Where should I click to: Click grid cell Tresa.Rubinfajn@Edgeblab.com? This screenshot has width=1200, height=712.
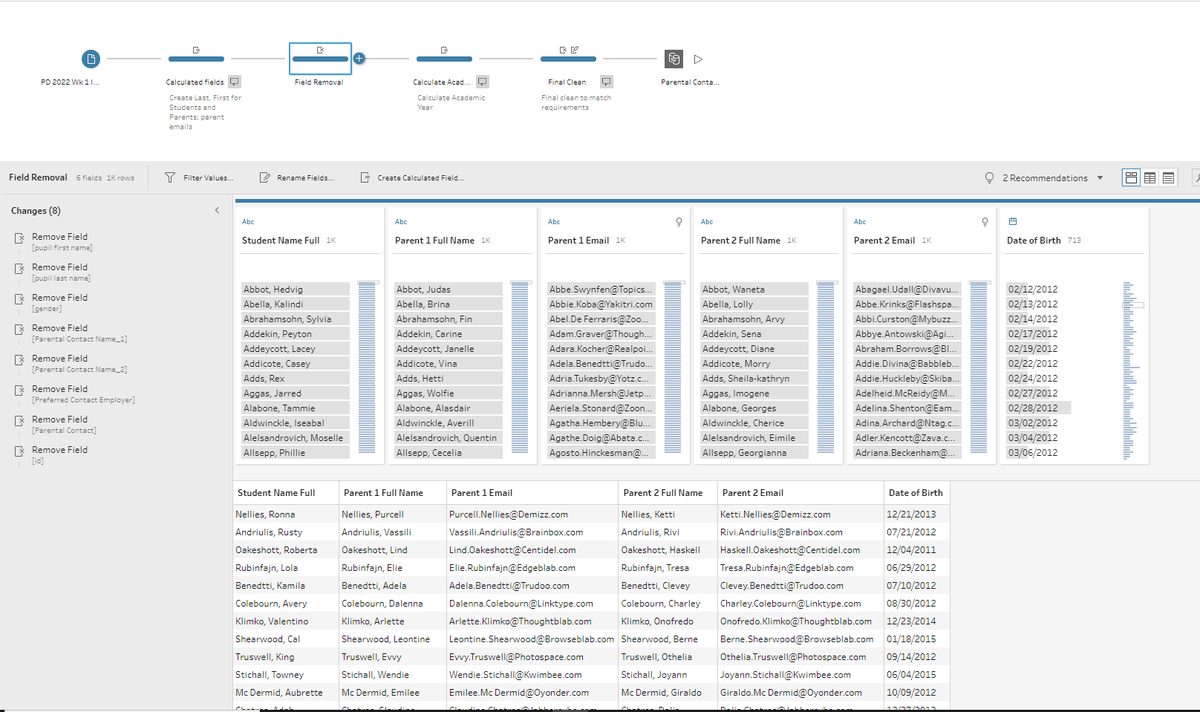(x=799, y=568)
